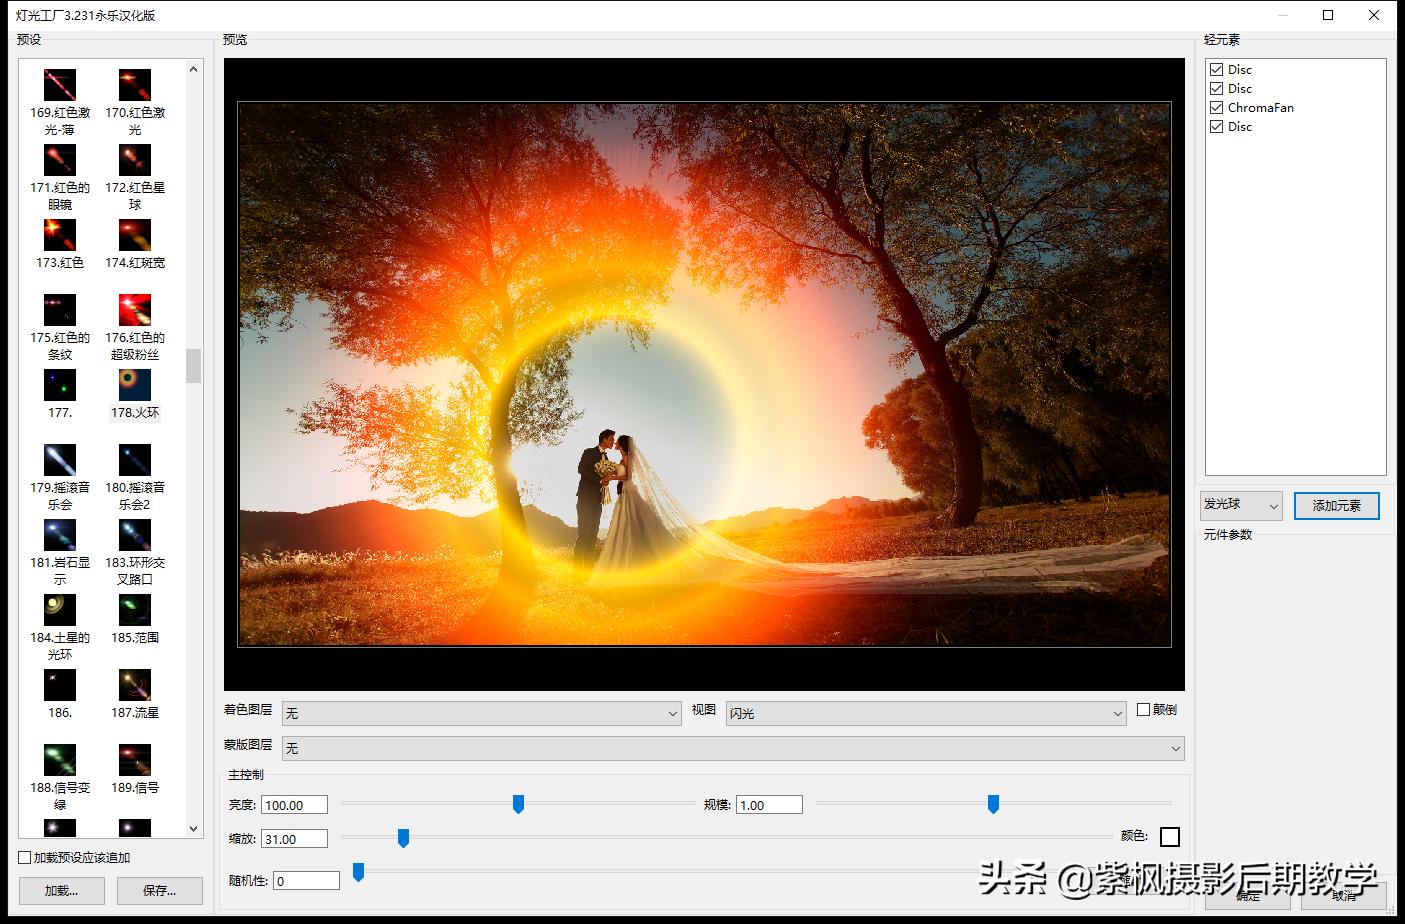Select the 184.土星的光环 preset icon
The image size is (1405, 924).
click(60, 610)
